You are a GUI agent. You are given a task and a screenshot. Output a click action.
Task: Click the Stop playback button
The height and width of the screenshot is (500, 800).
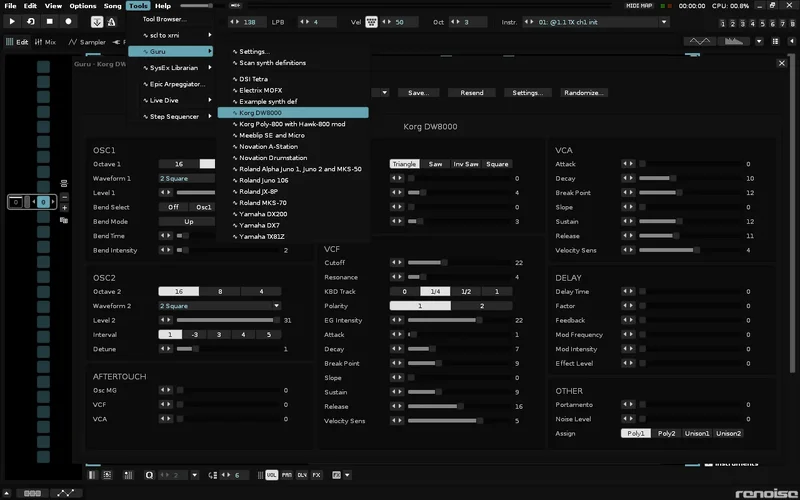(x=50, y=21)
